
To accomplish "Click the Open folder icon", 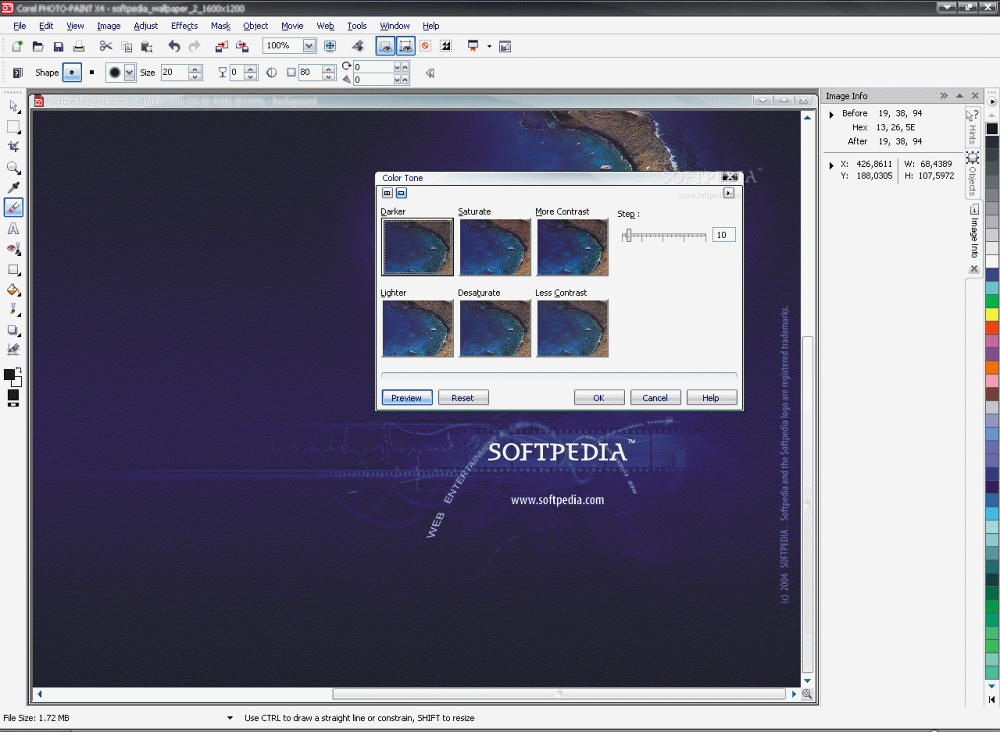I will coord(38,46).
